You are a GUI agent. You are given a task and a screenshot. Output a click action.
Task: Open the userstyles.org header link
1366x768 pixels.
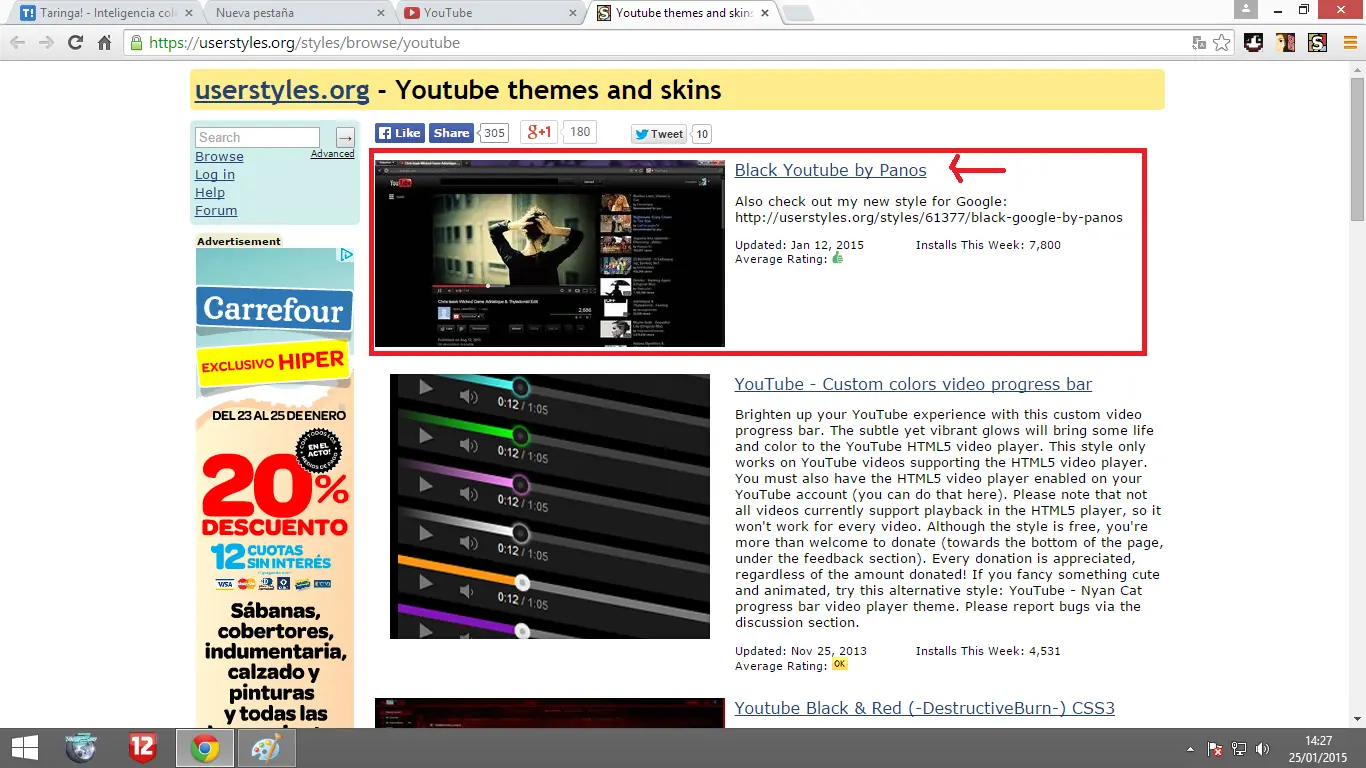[282, 90]
